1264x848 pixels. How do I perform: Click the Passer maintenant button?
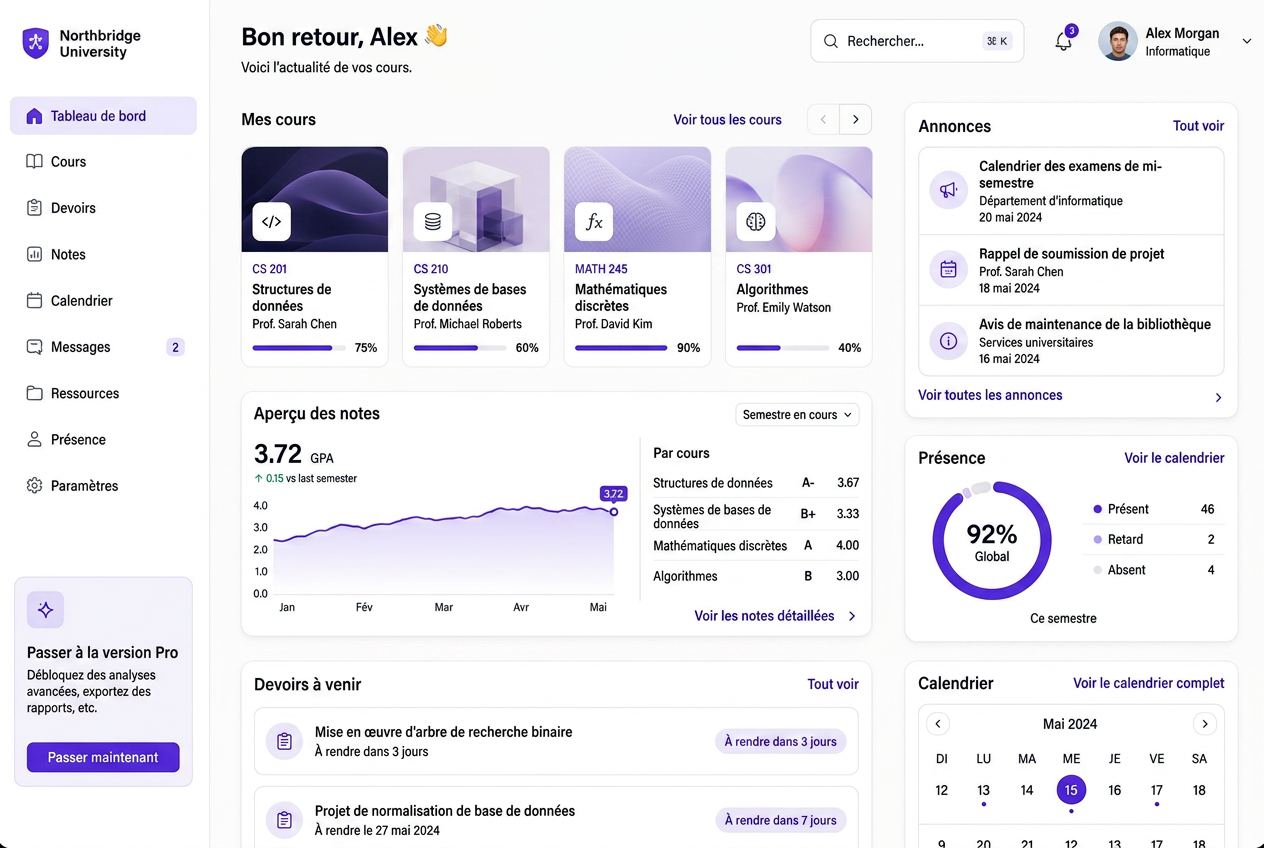tap(103, 757)
